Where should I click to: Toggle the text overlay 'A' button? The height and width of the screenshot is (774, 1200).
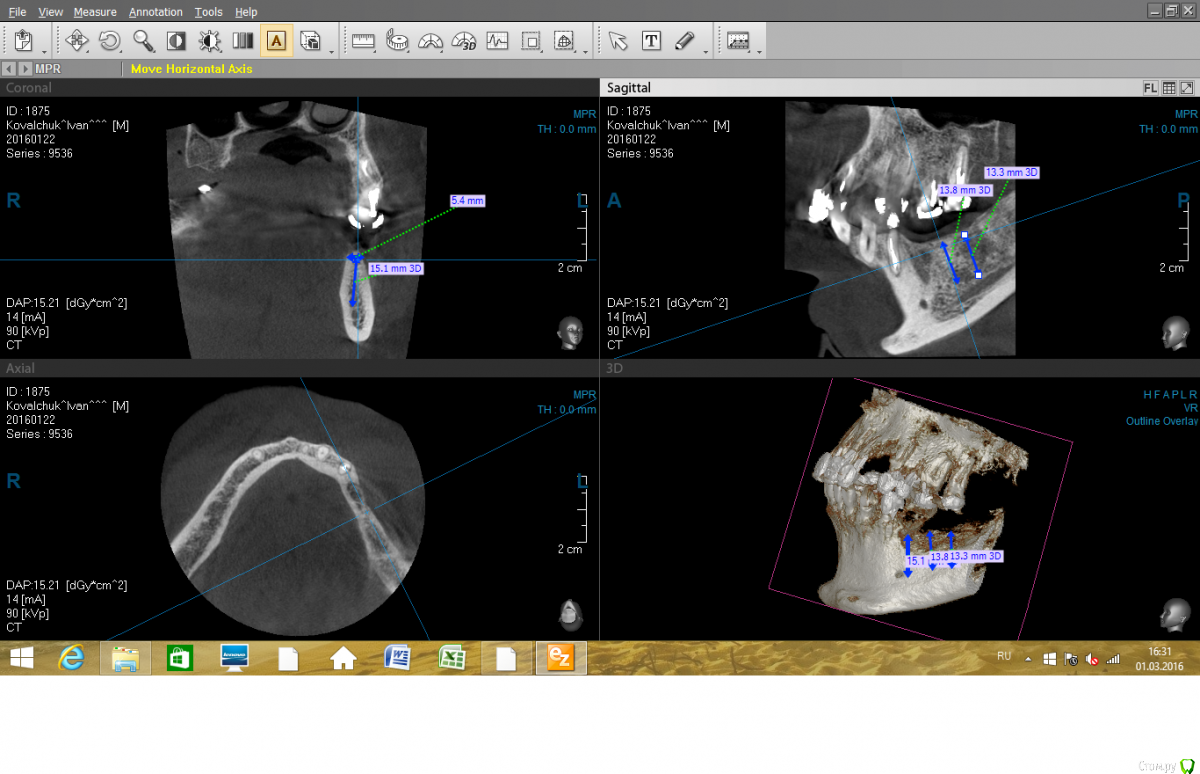click(x=277, y=41)
